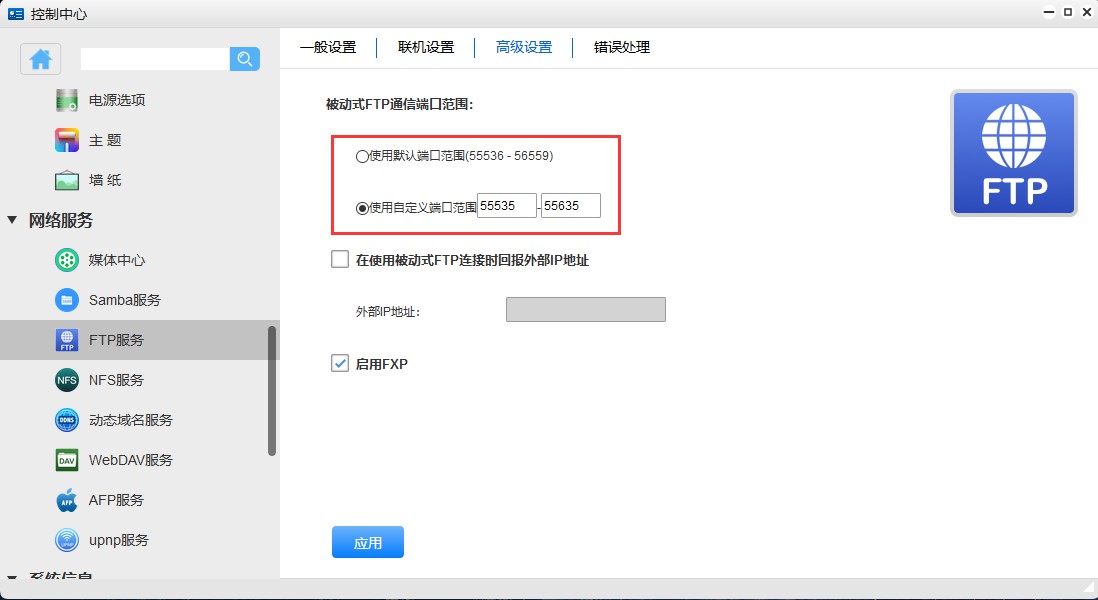This screenshot has width=1098, height=600.
Task: Open the 墙纸 wallpaper icon
Action: pos(67,180)
